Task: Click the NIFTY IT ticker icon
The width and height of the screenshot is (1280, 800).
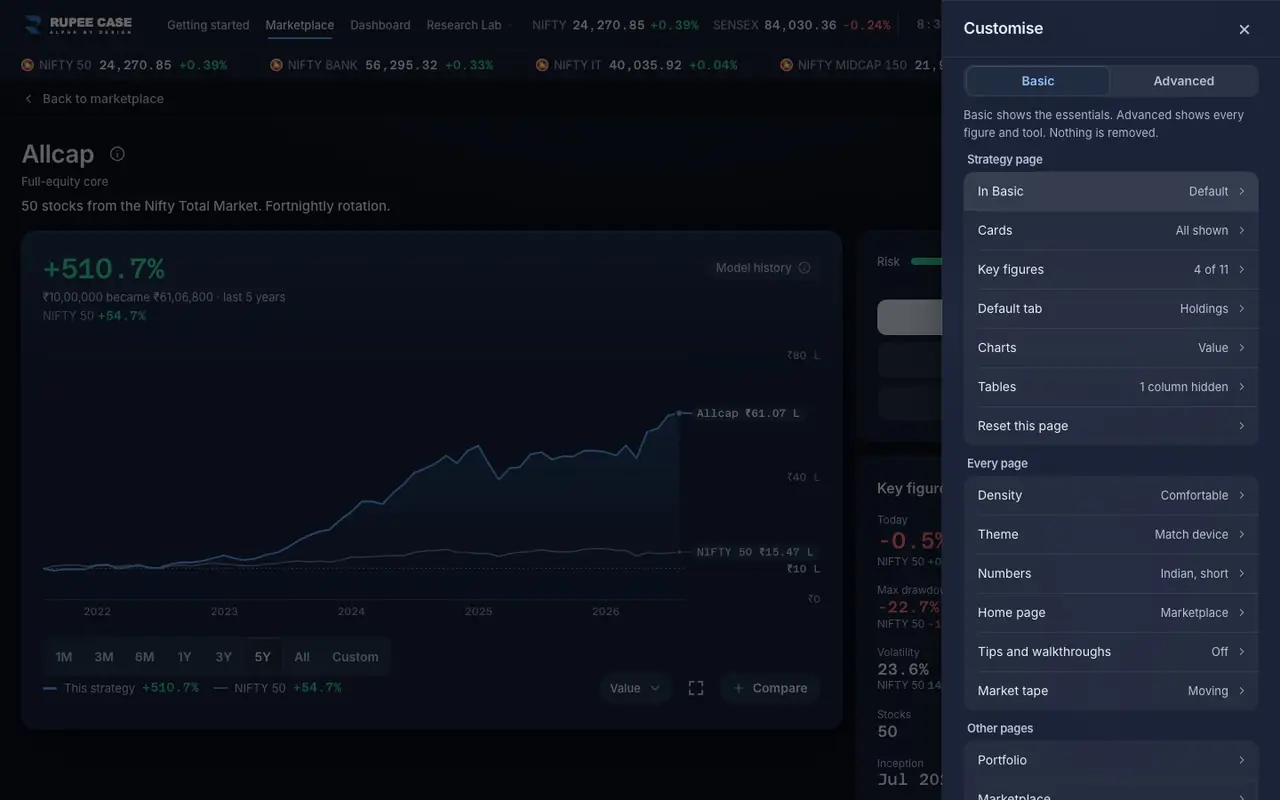Action: (x=542, y=65)
